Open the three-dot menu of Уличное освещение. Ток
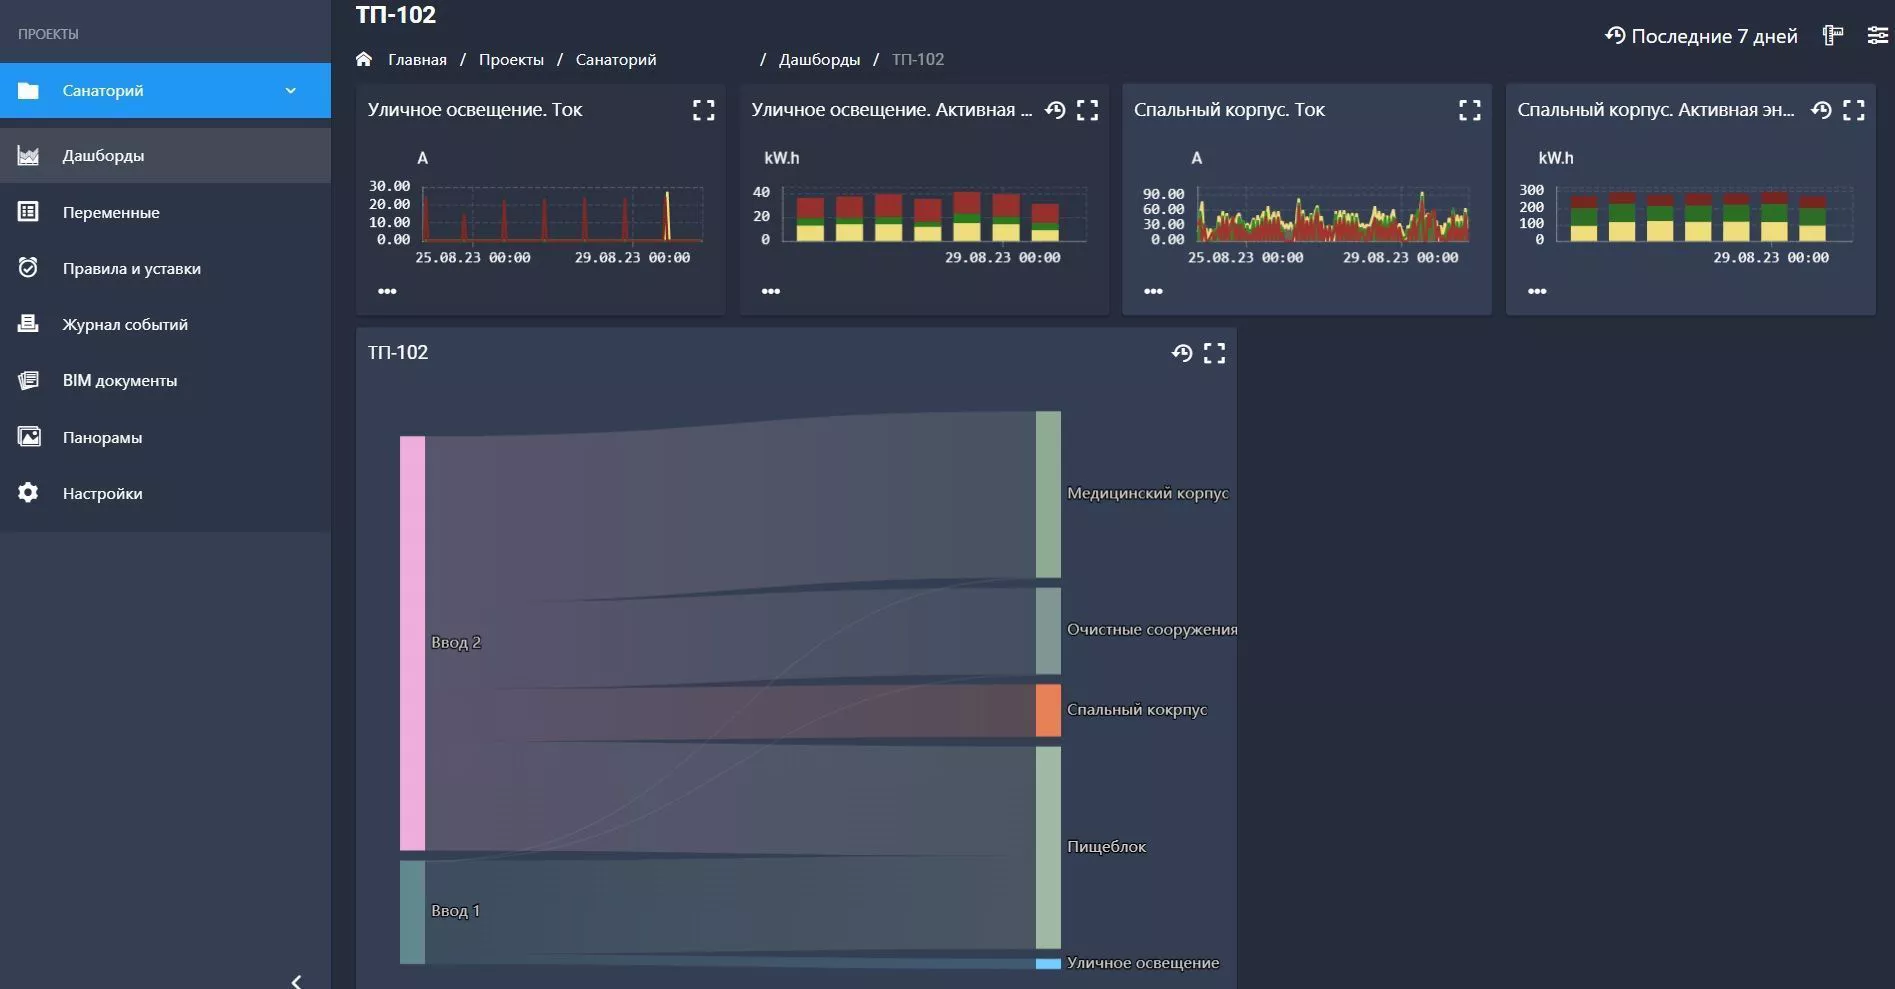This screenshot has width=1895, height=989. click(387, 291)
